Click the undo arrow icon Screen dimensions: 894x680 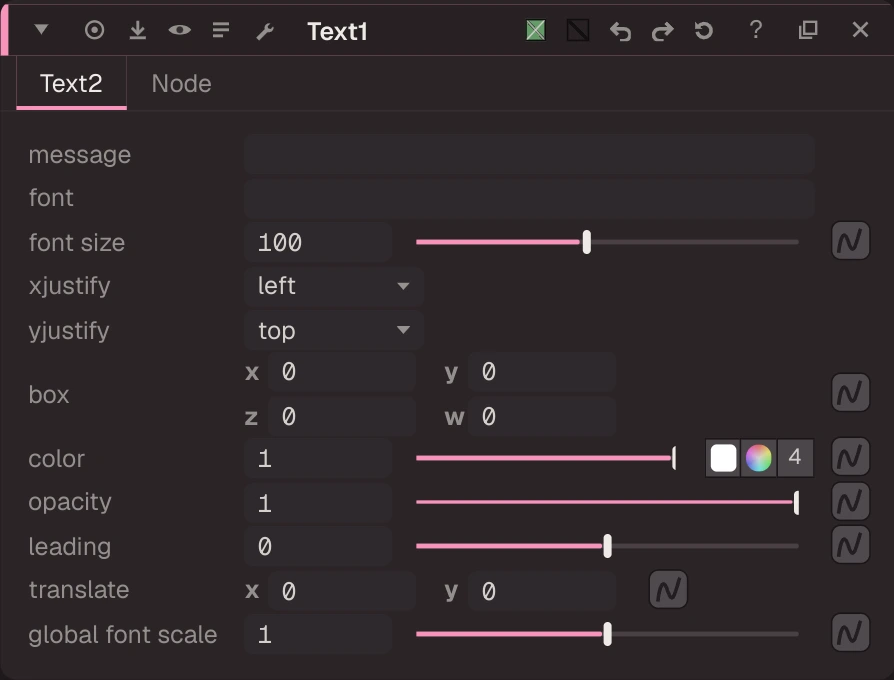pyautogui.click(x=620, y=31)
